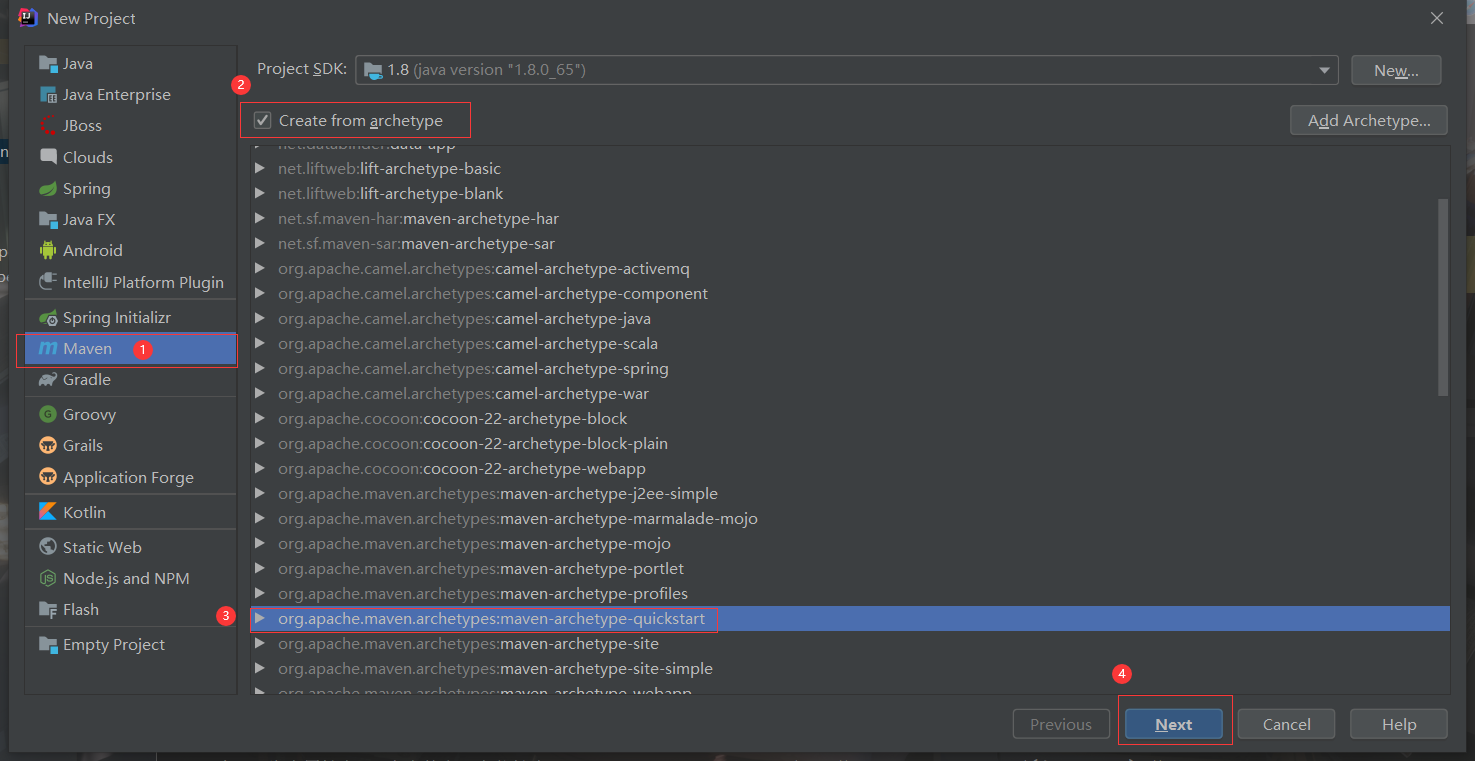
Task: Click the Next button
Action: coord(1174,724)
